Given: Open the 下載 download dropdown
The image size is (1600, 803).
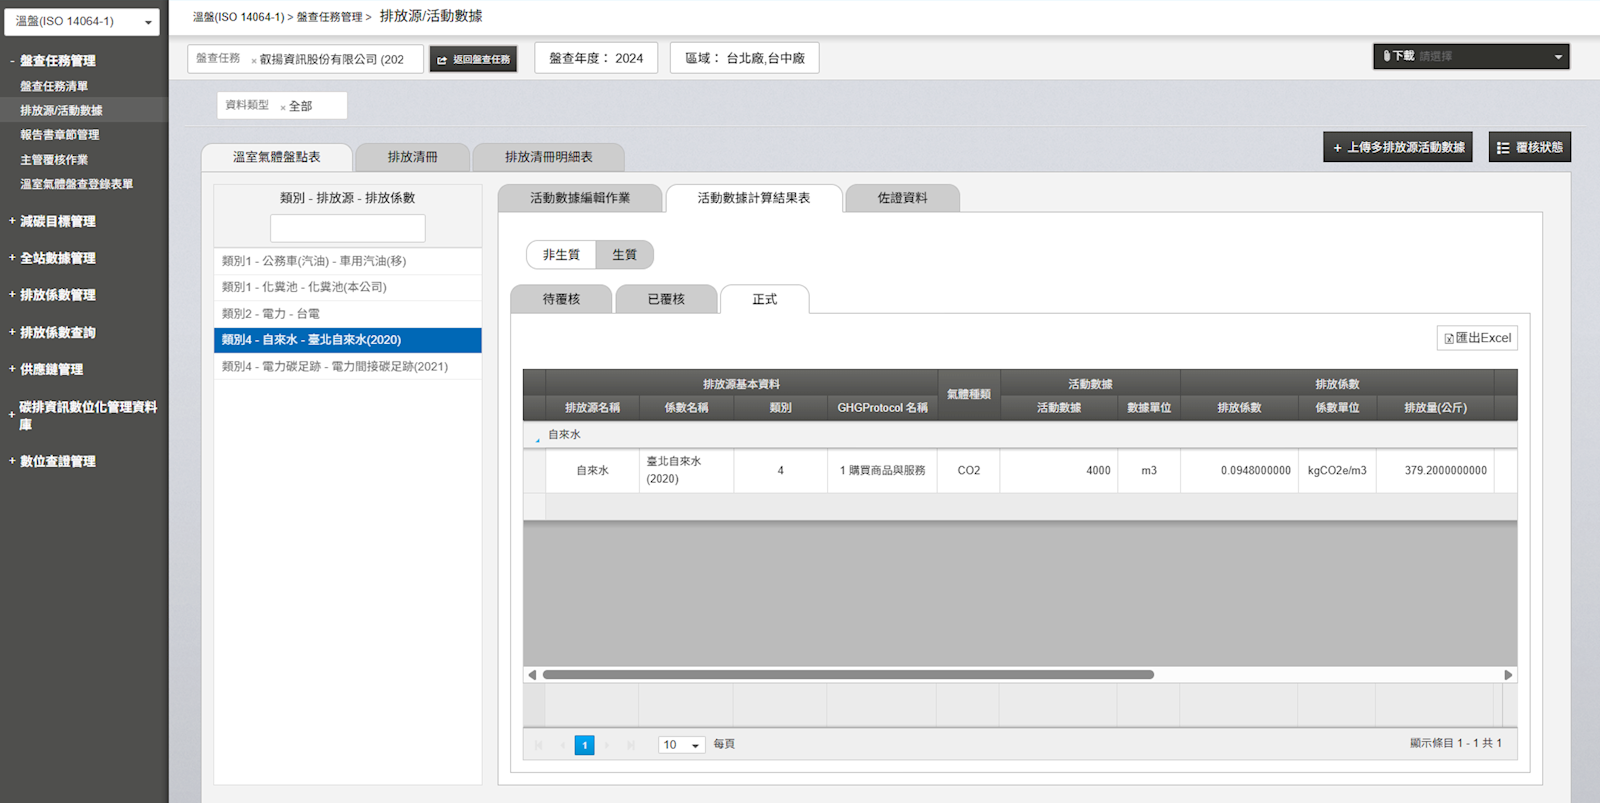Looking at the screenshot, I should point(1470,56).
